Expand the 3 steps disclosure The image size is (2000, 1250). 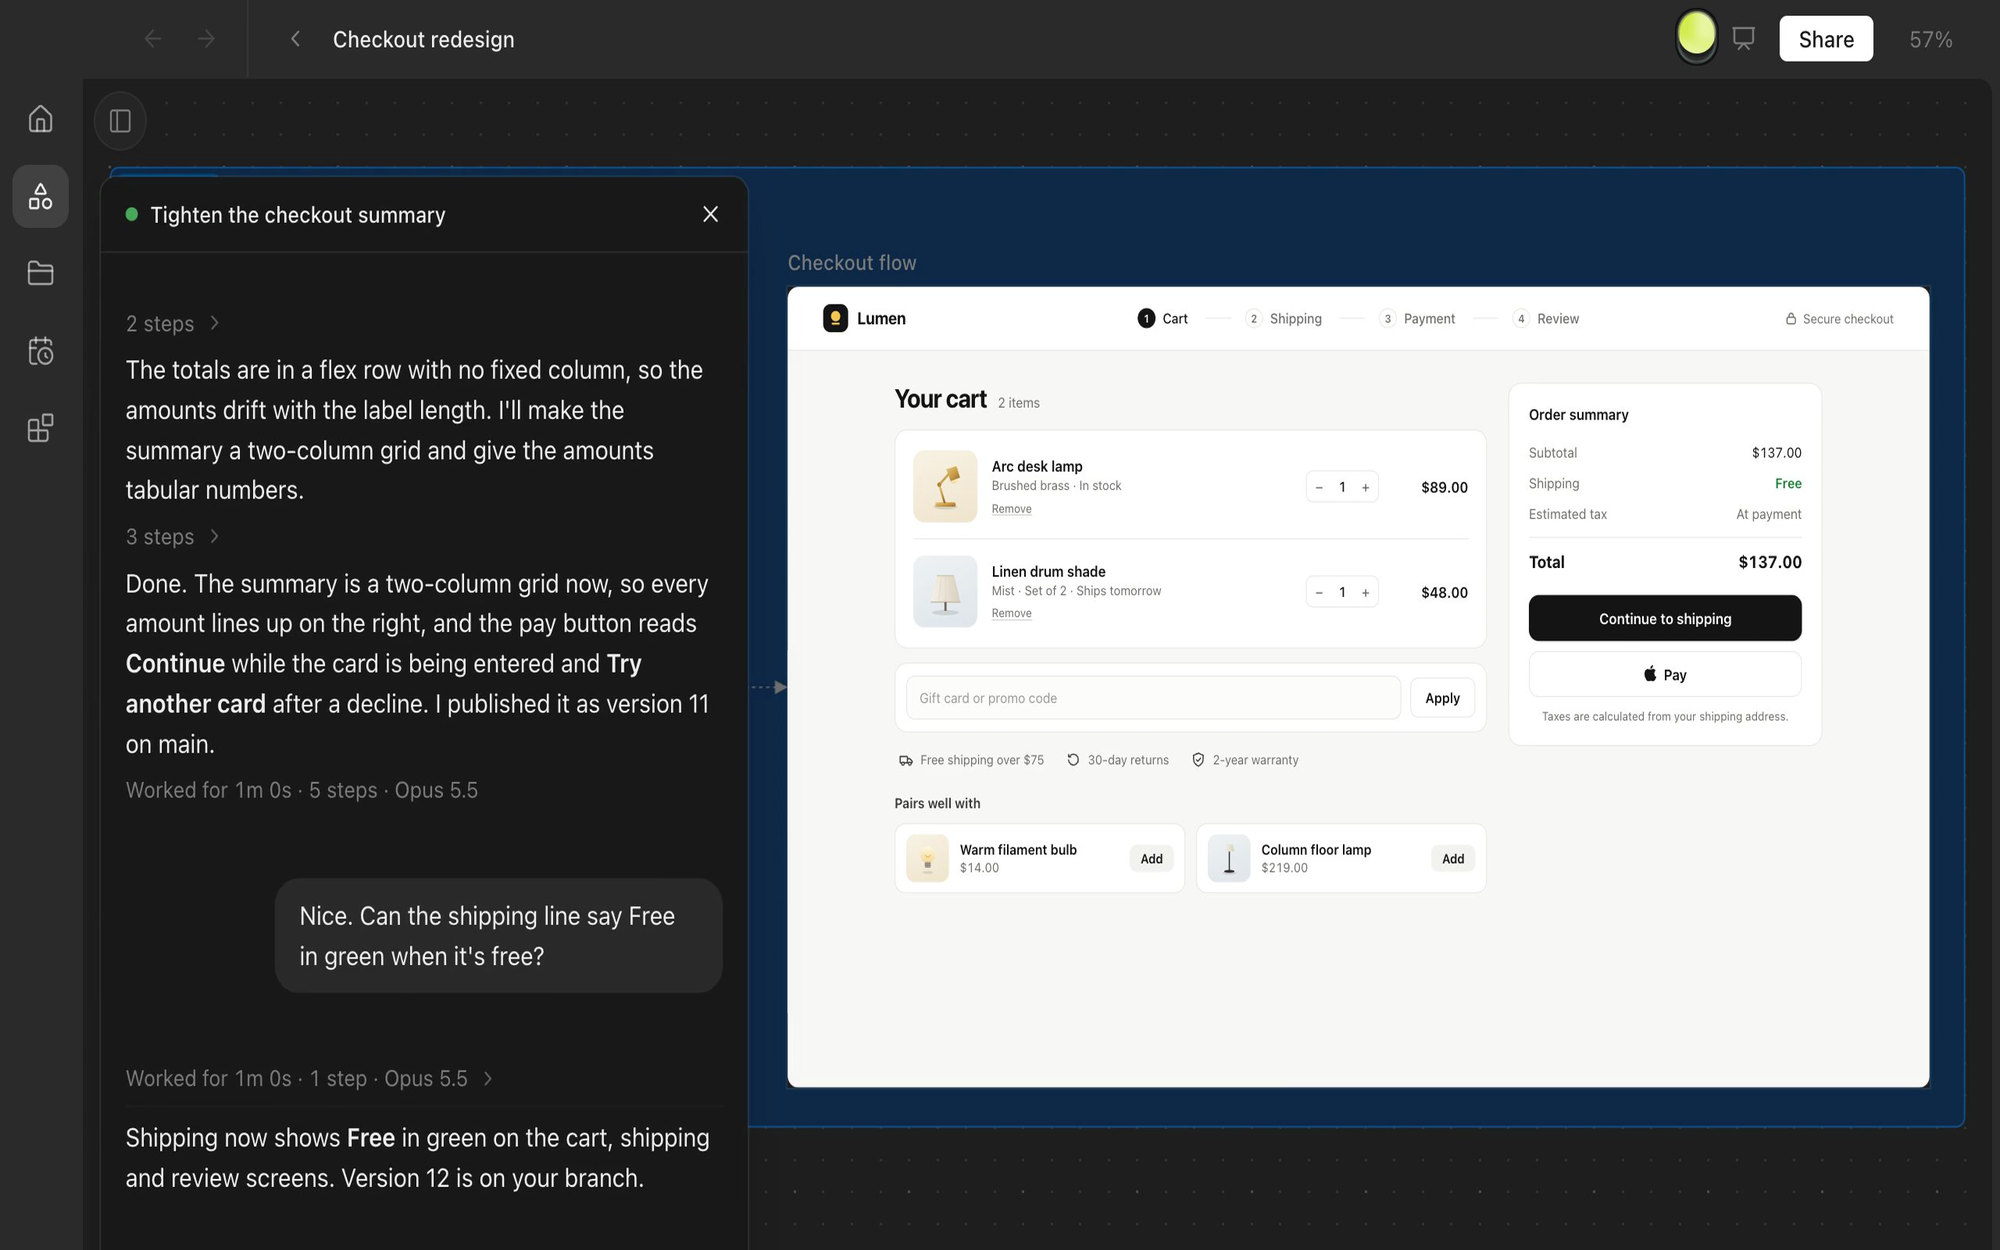[173, 537]
